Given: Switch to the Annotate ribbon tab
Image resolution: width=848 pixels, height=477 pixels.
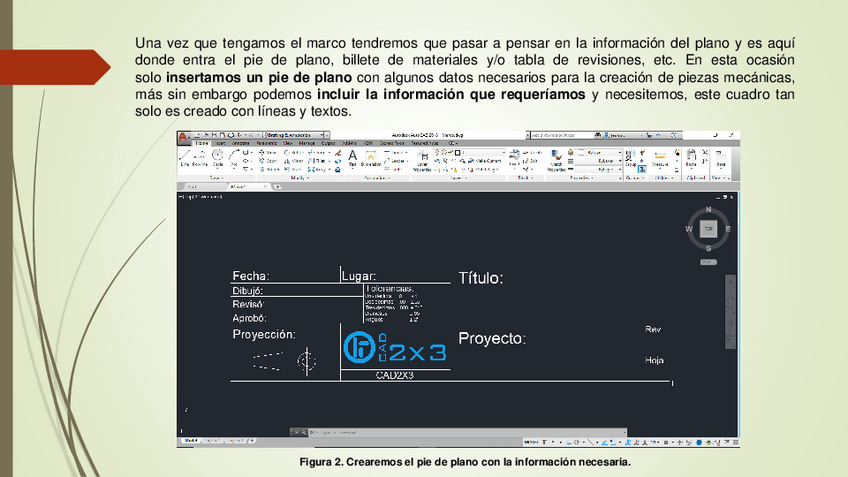Looking at the screenshot, I should pos(241,143).
